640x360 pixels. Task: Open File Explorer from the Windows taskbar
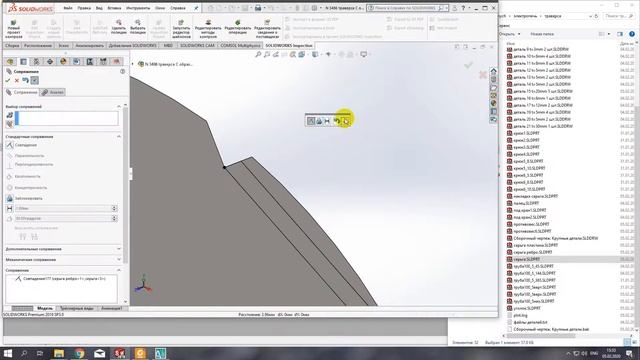pos(59,353)
